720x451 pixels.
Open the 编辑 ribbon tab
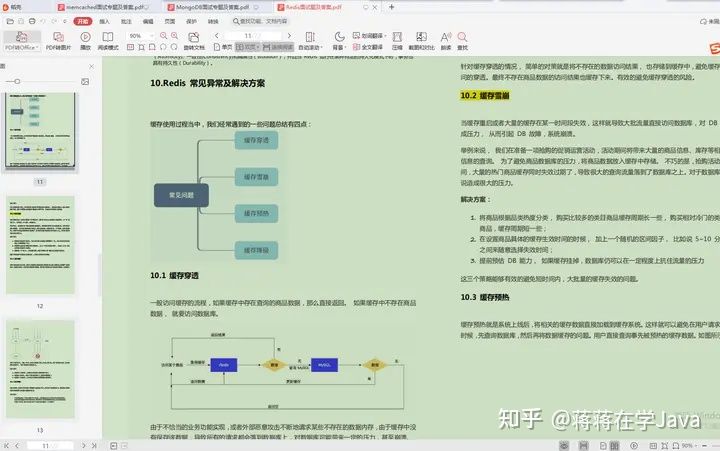(x=148, y=21)
